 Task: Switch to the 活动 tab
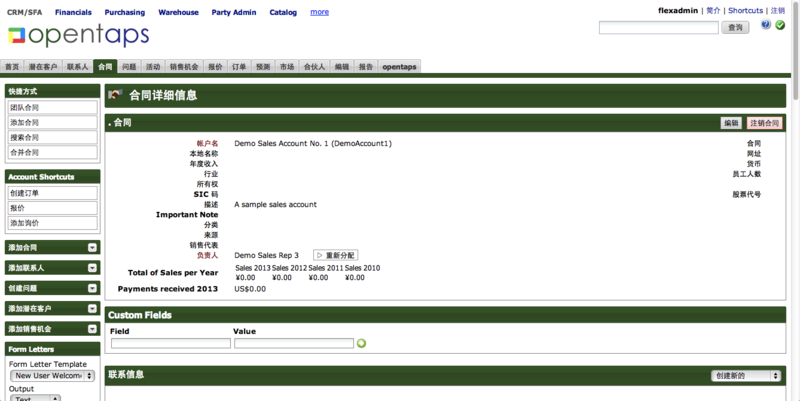tap(153, 67)
